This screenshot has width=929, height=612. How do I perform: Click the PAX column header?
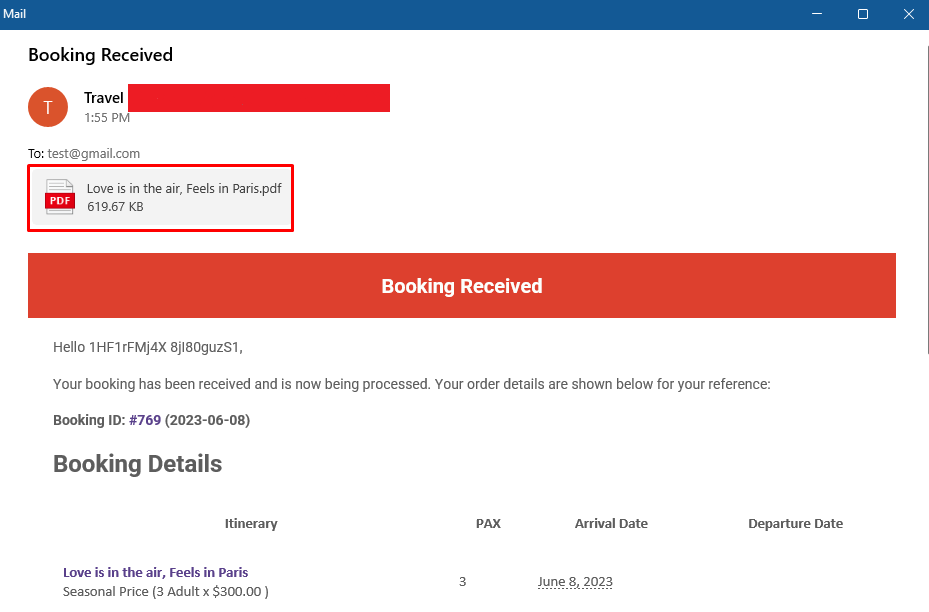[488, 524]
